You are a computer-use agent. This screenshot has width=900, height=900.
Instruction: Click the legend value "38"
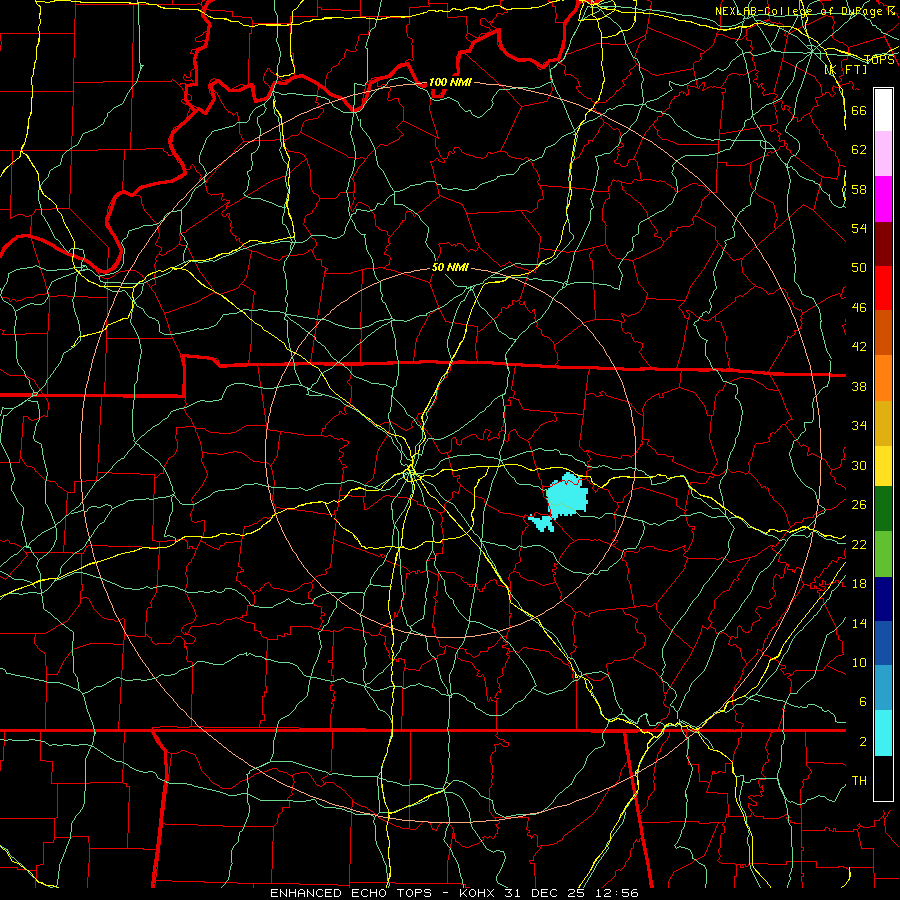(859, 387)
